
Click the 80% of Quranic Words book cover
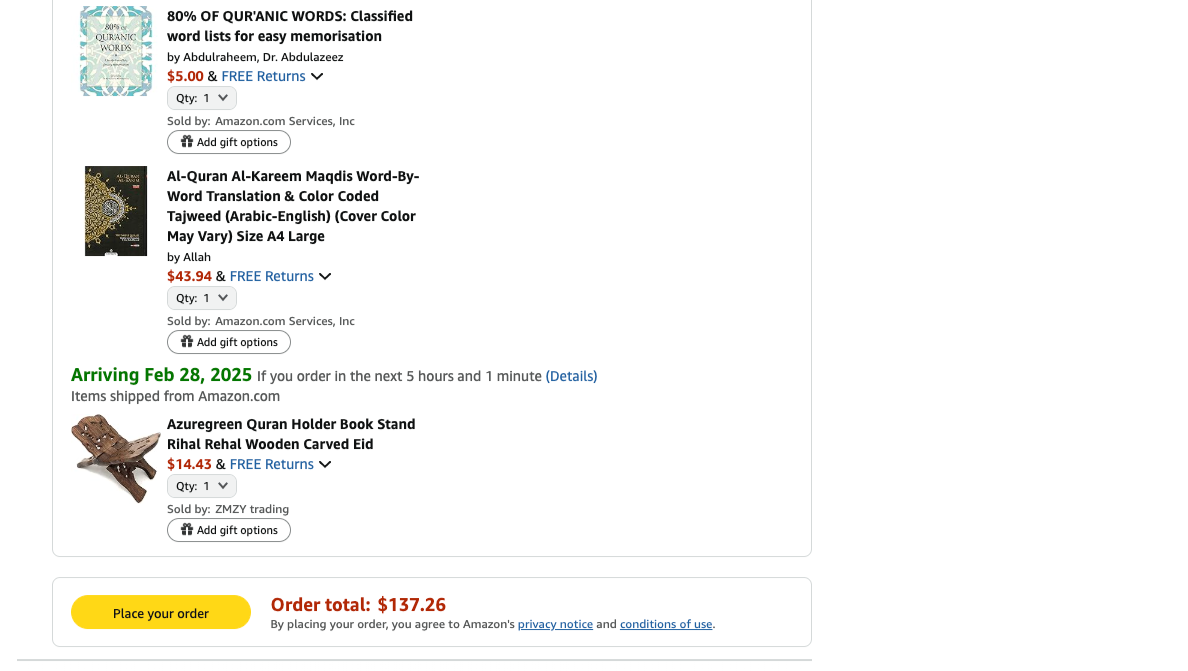tap(116, 51)
